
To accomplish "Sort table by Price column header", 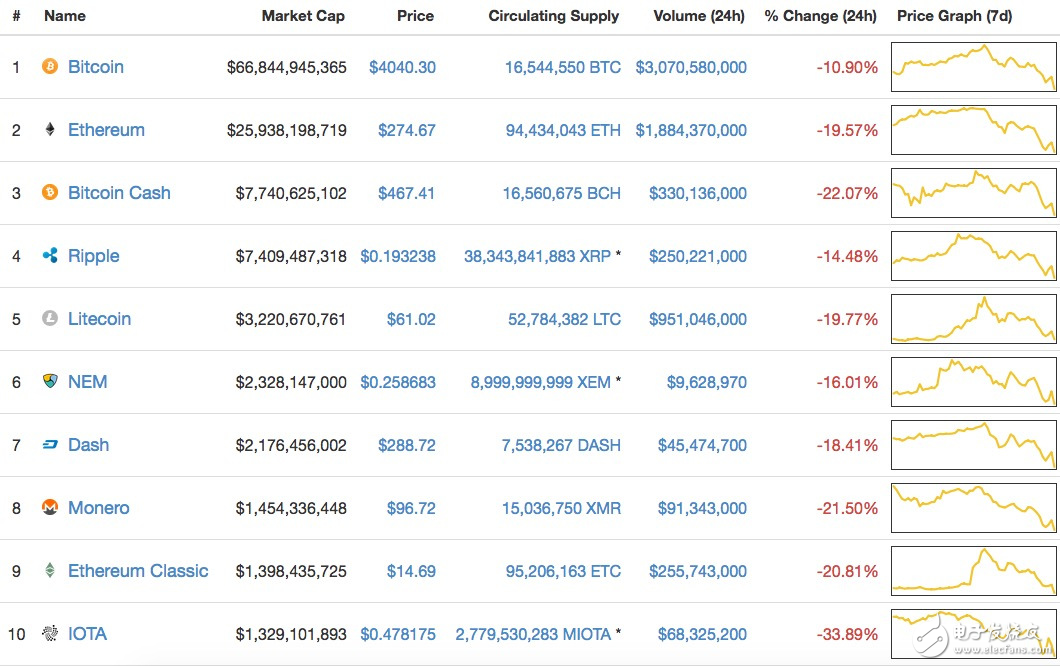I will pos(415,16).
